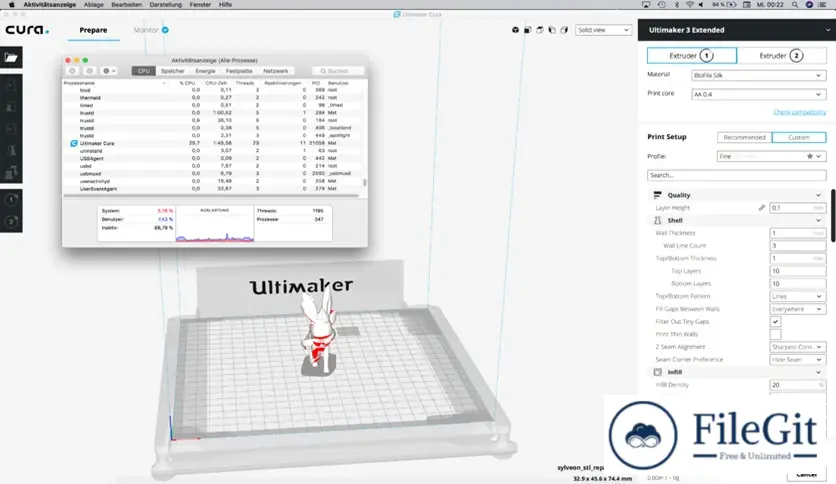Open the Darstellung menu

165,4
